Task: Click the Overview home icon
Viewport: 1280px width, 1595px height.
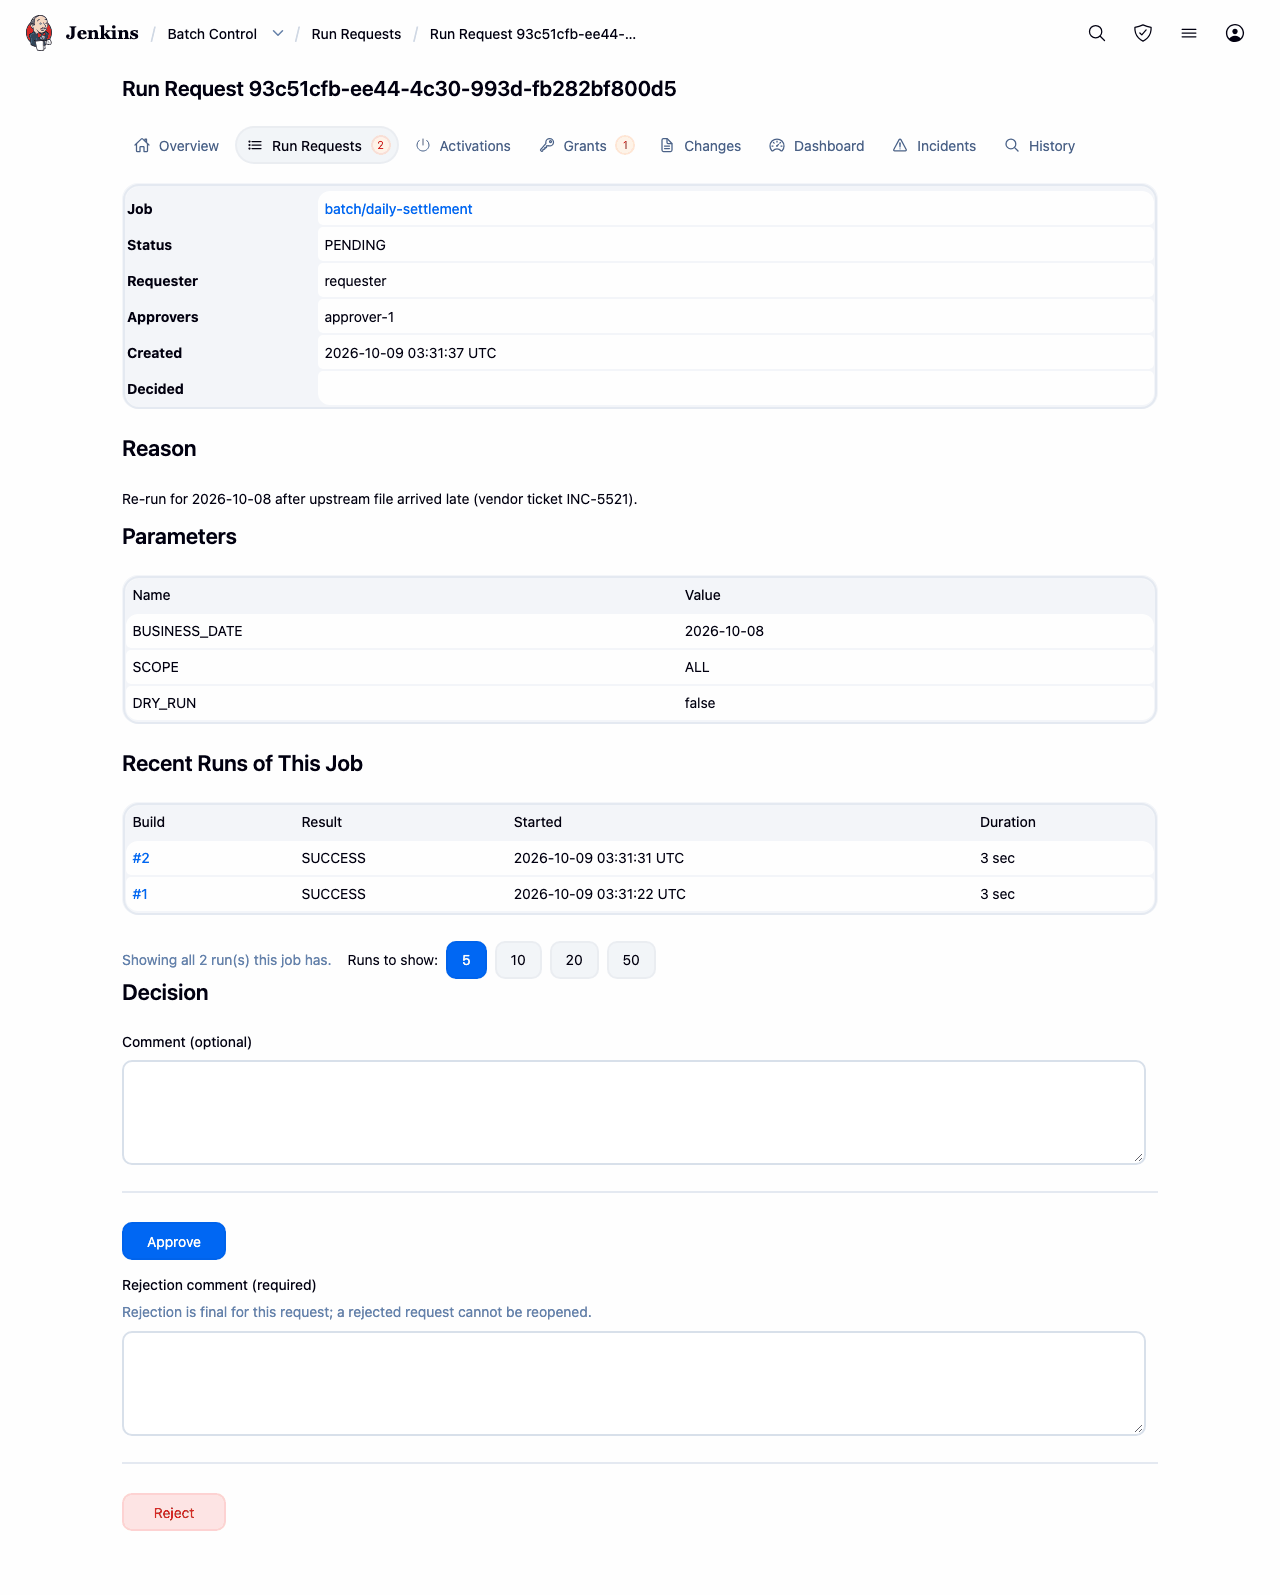Action: pos(142,145)
